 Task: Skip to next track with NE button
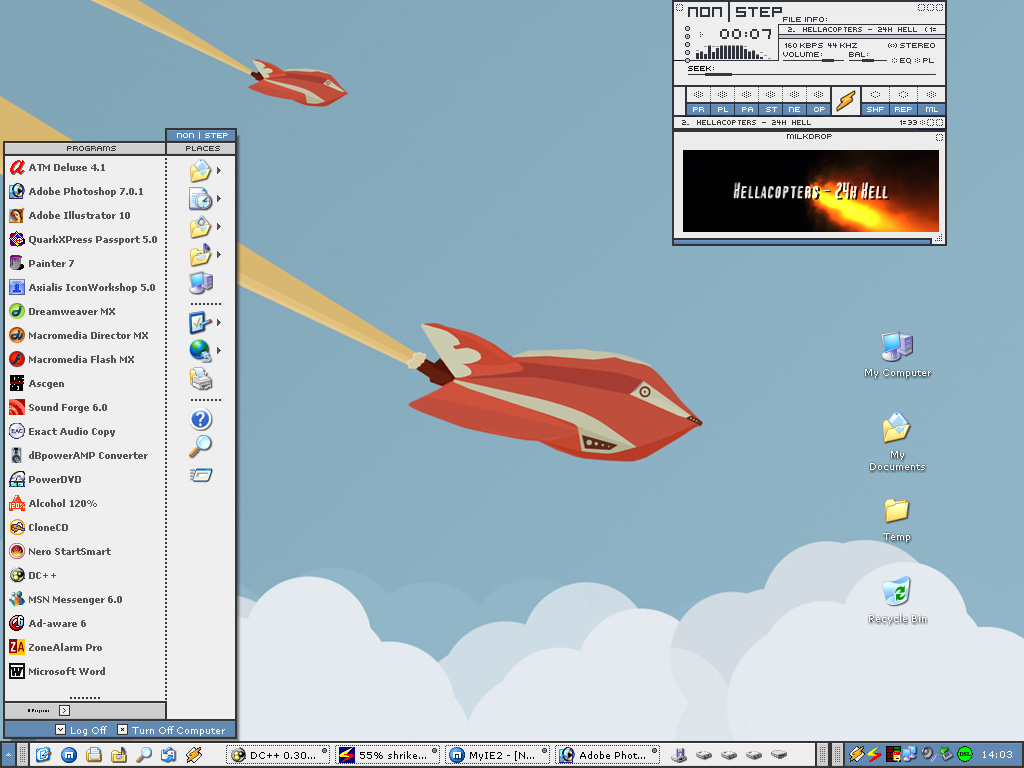[x=794, y=101]
